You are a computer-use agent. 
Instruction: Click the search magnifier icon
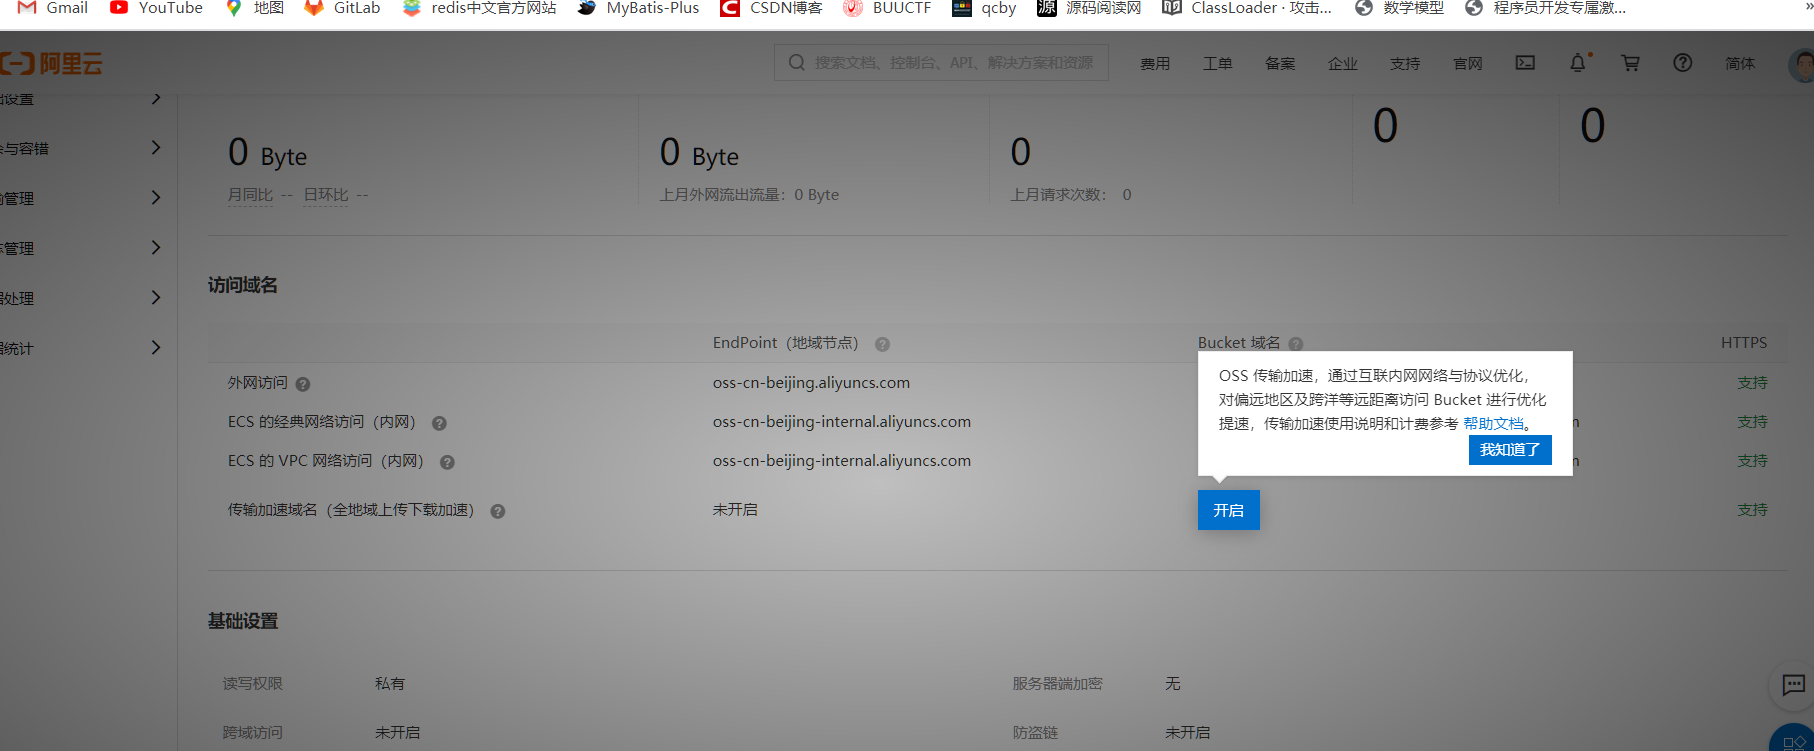797,62
